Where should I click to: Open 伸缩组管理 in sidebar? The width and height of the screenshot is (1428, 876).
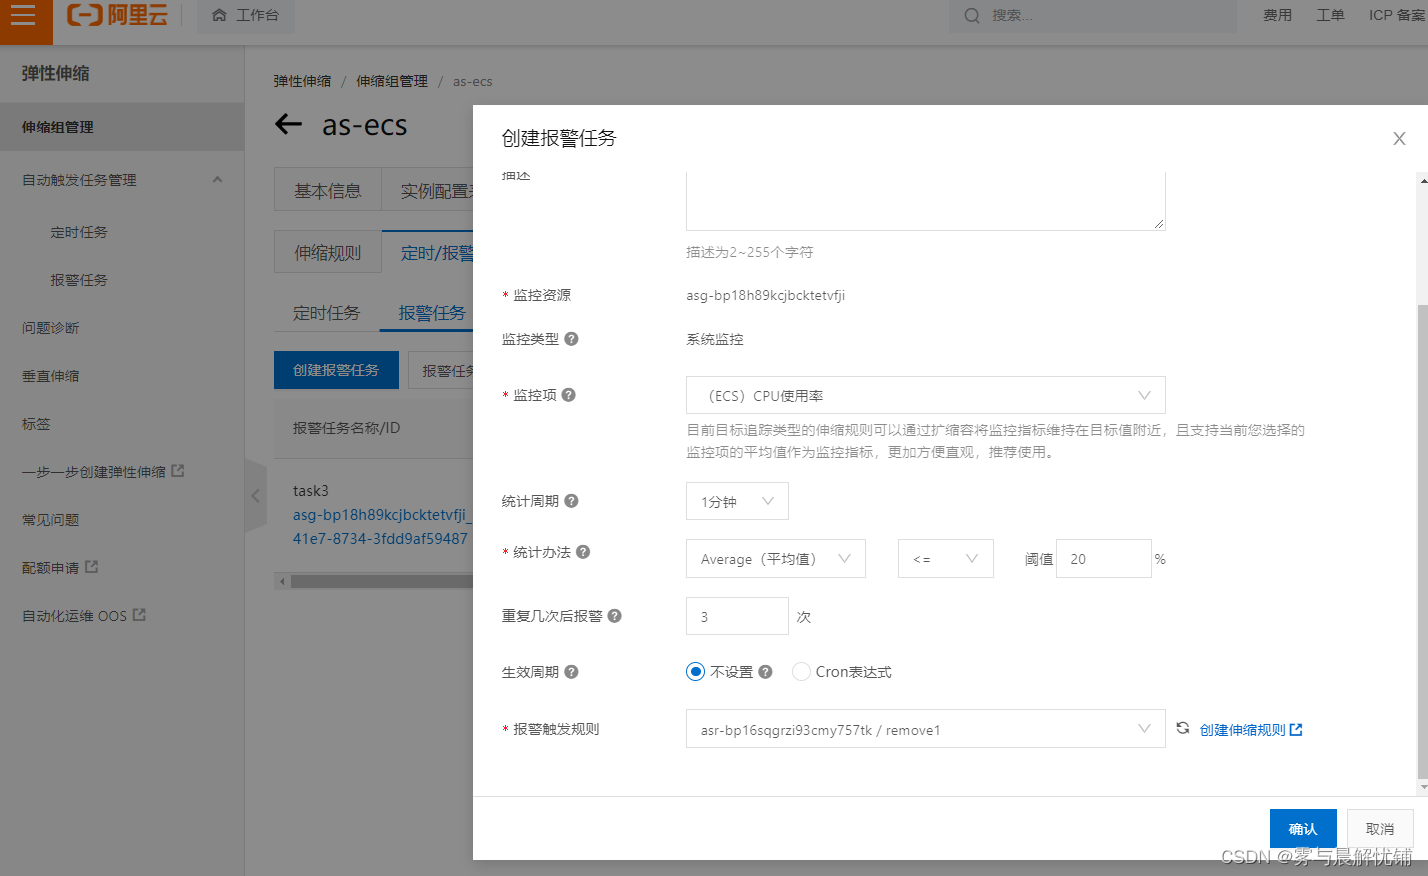pos(122,127)
